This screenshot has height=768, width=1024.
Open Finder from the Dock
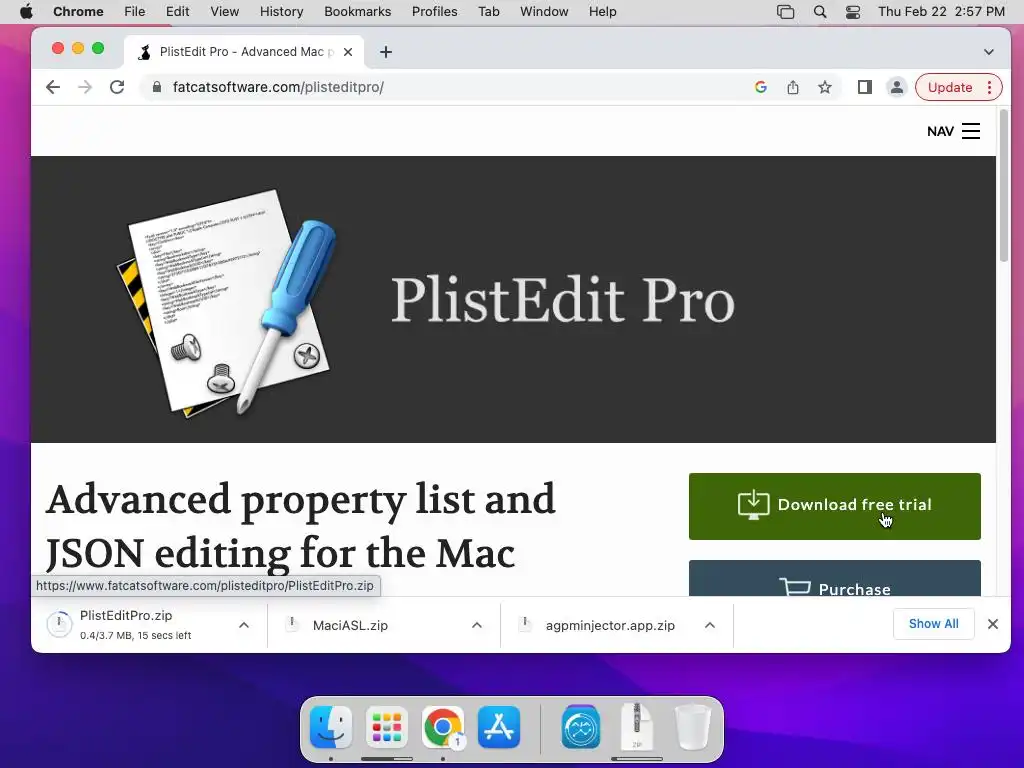(331, 726)
